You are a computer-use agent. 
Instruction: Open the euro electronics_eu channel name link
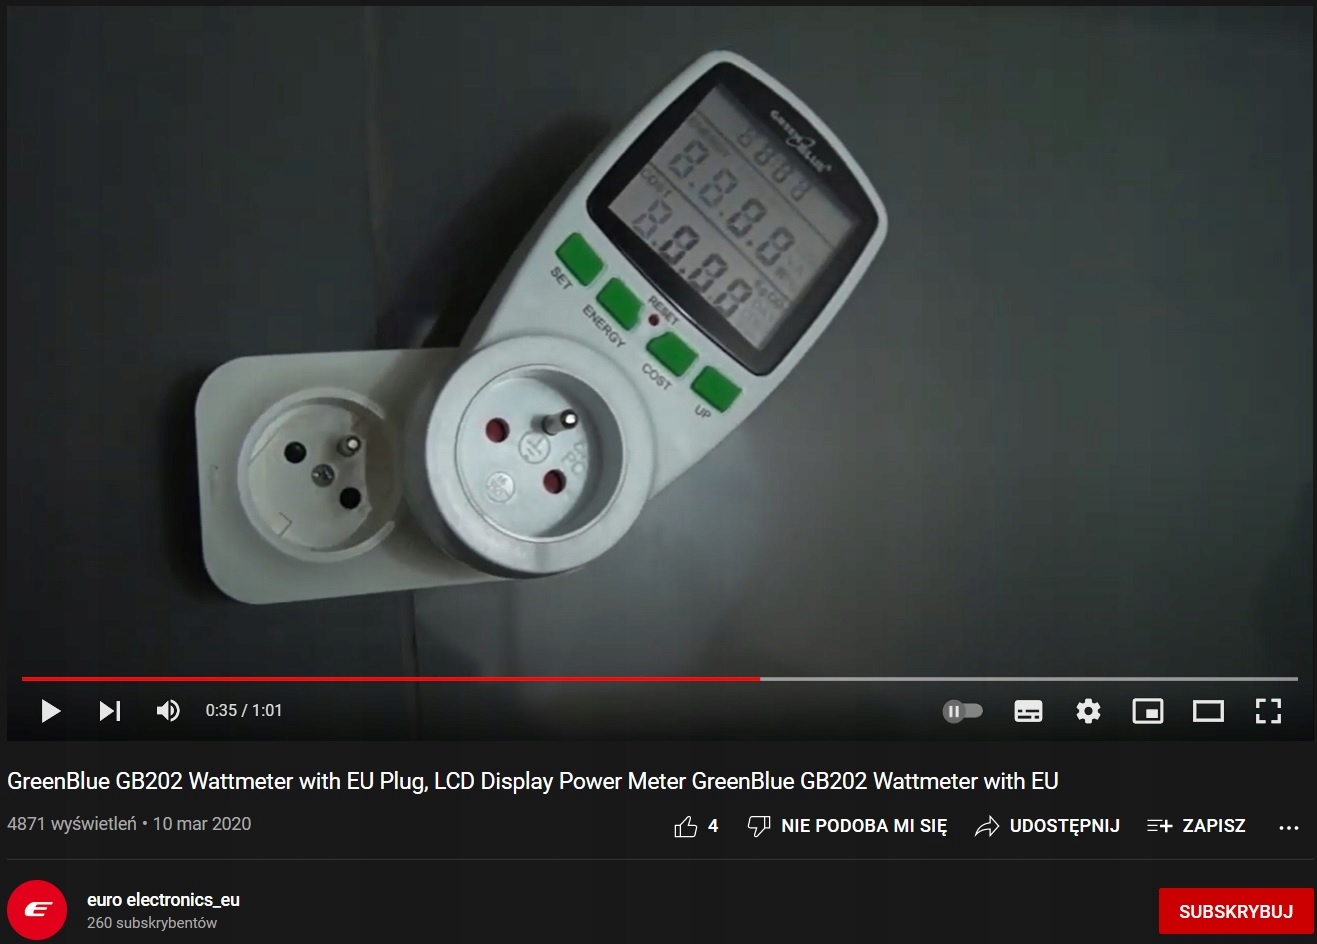coord(163,900)
